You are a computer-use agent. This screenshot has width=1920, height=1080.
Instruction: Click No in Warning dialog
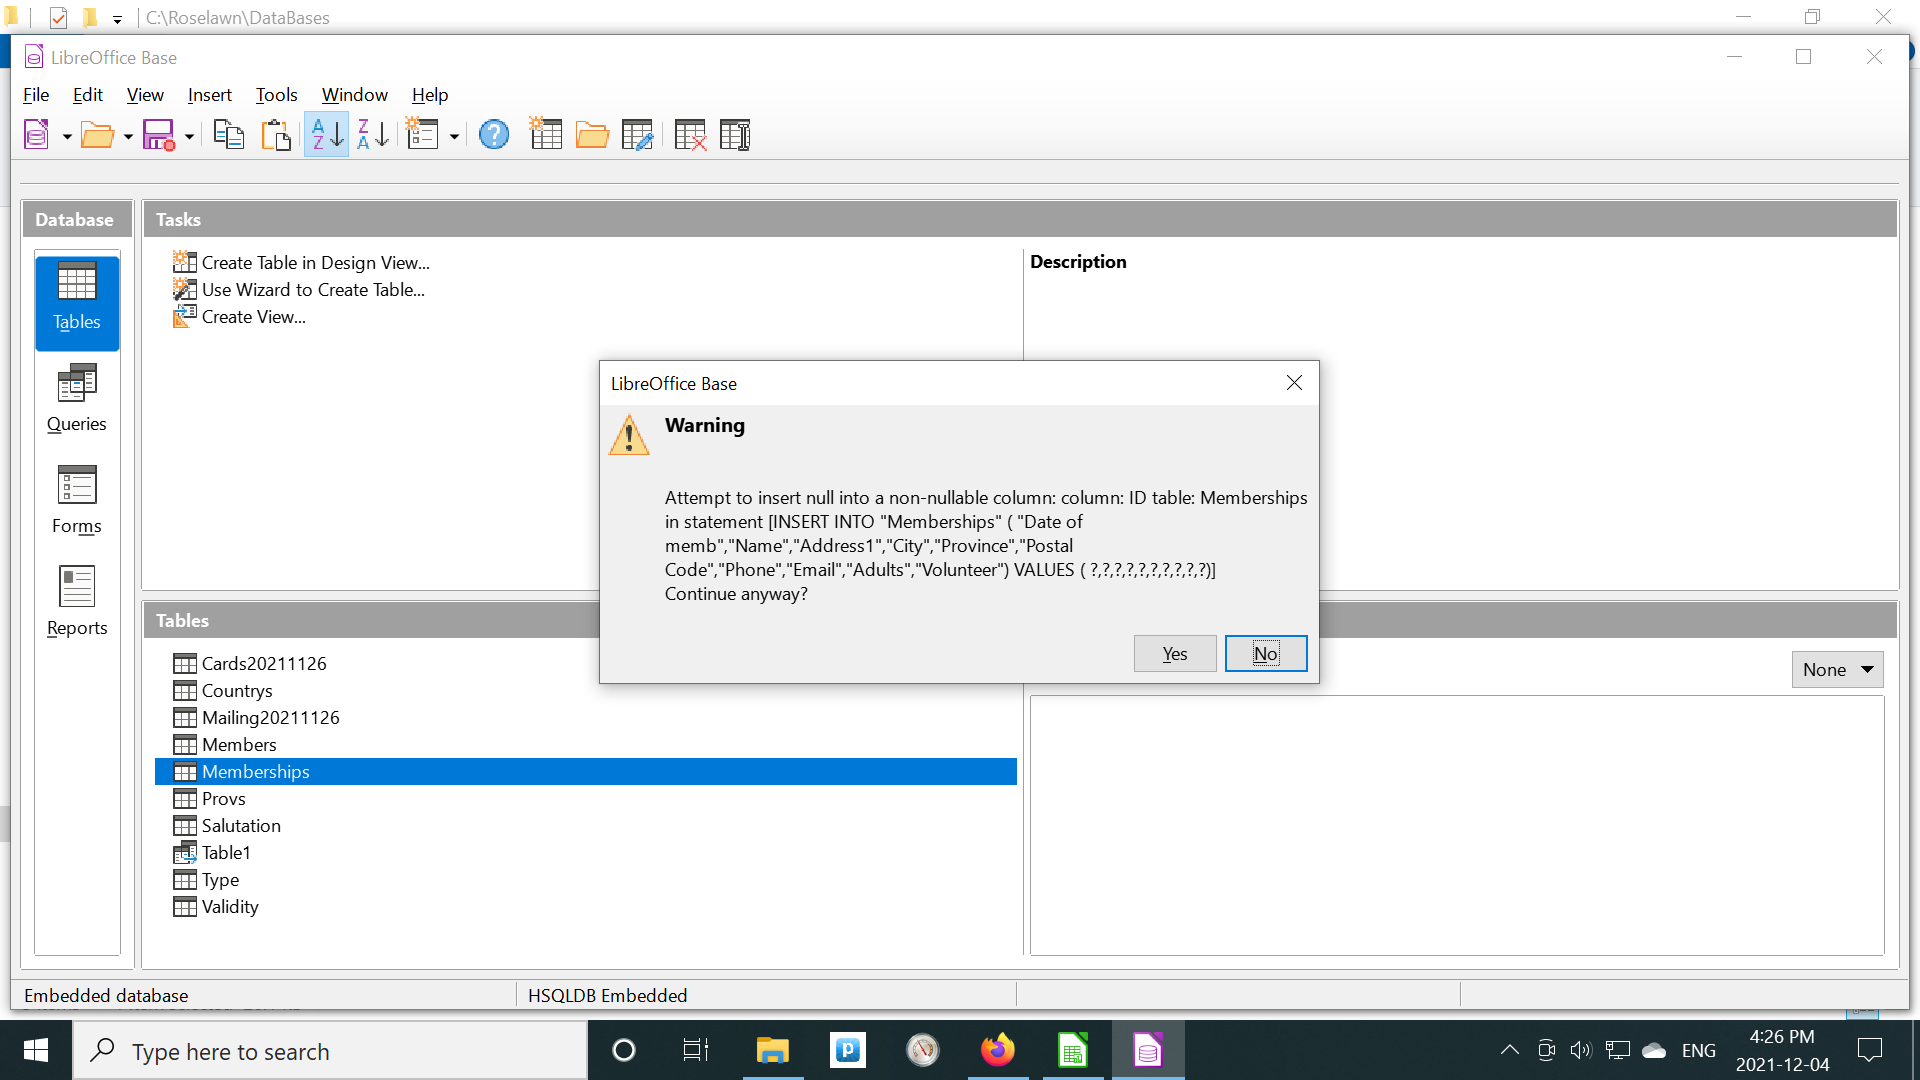tap(1266, 654)
